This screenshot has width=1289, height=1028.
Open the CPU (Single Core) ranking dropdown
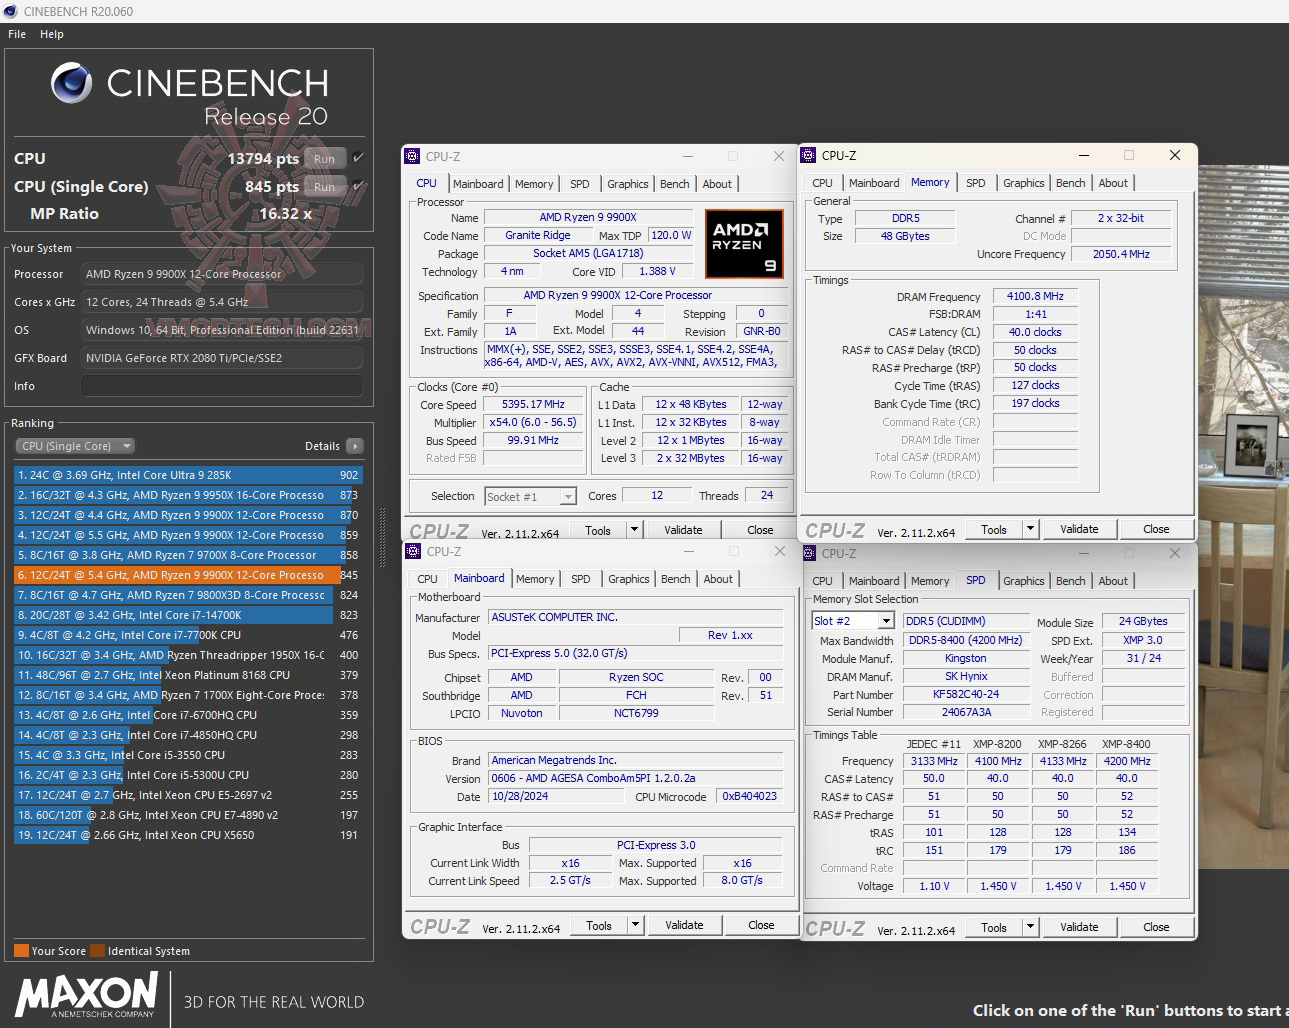pyautogui.click(x=75, y=446)
